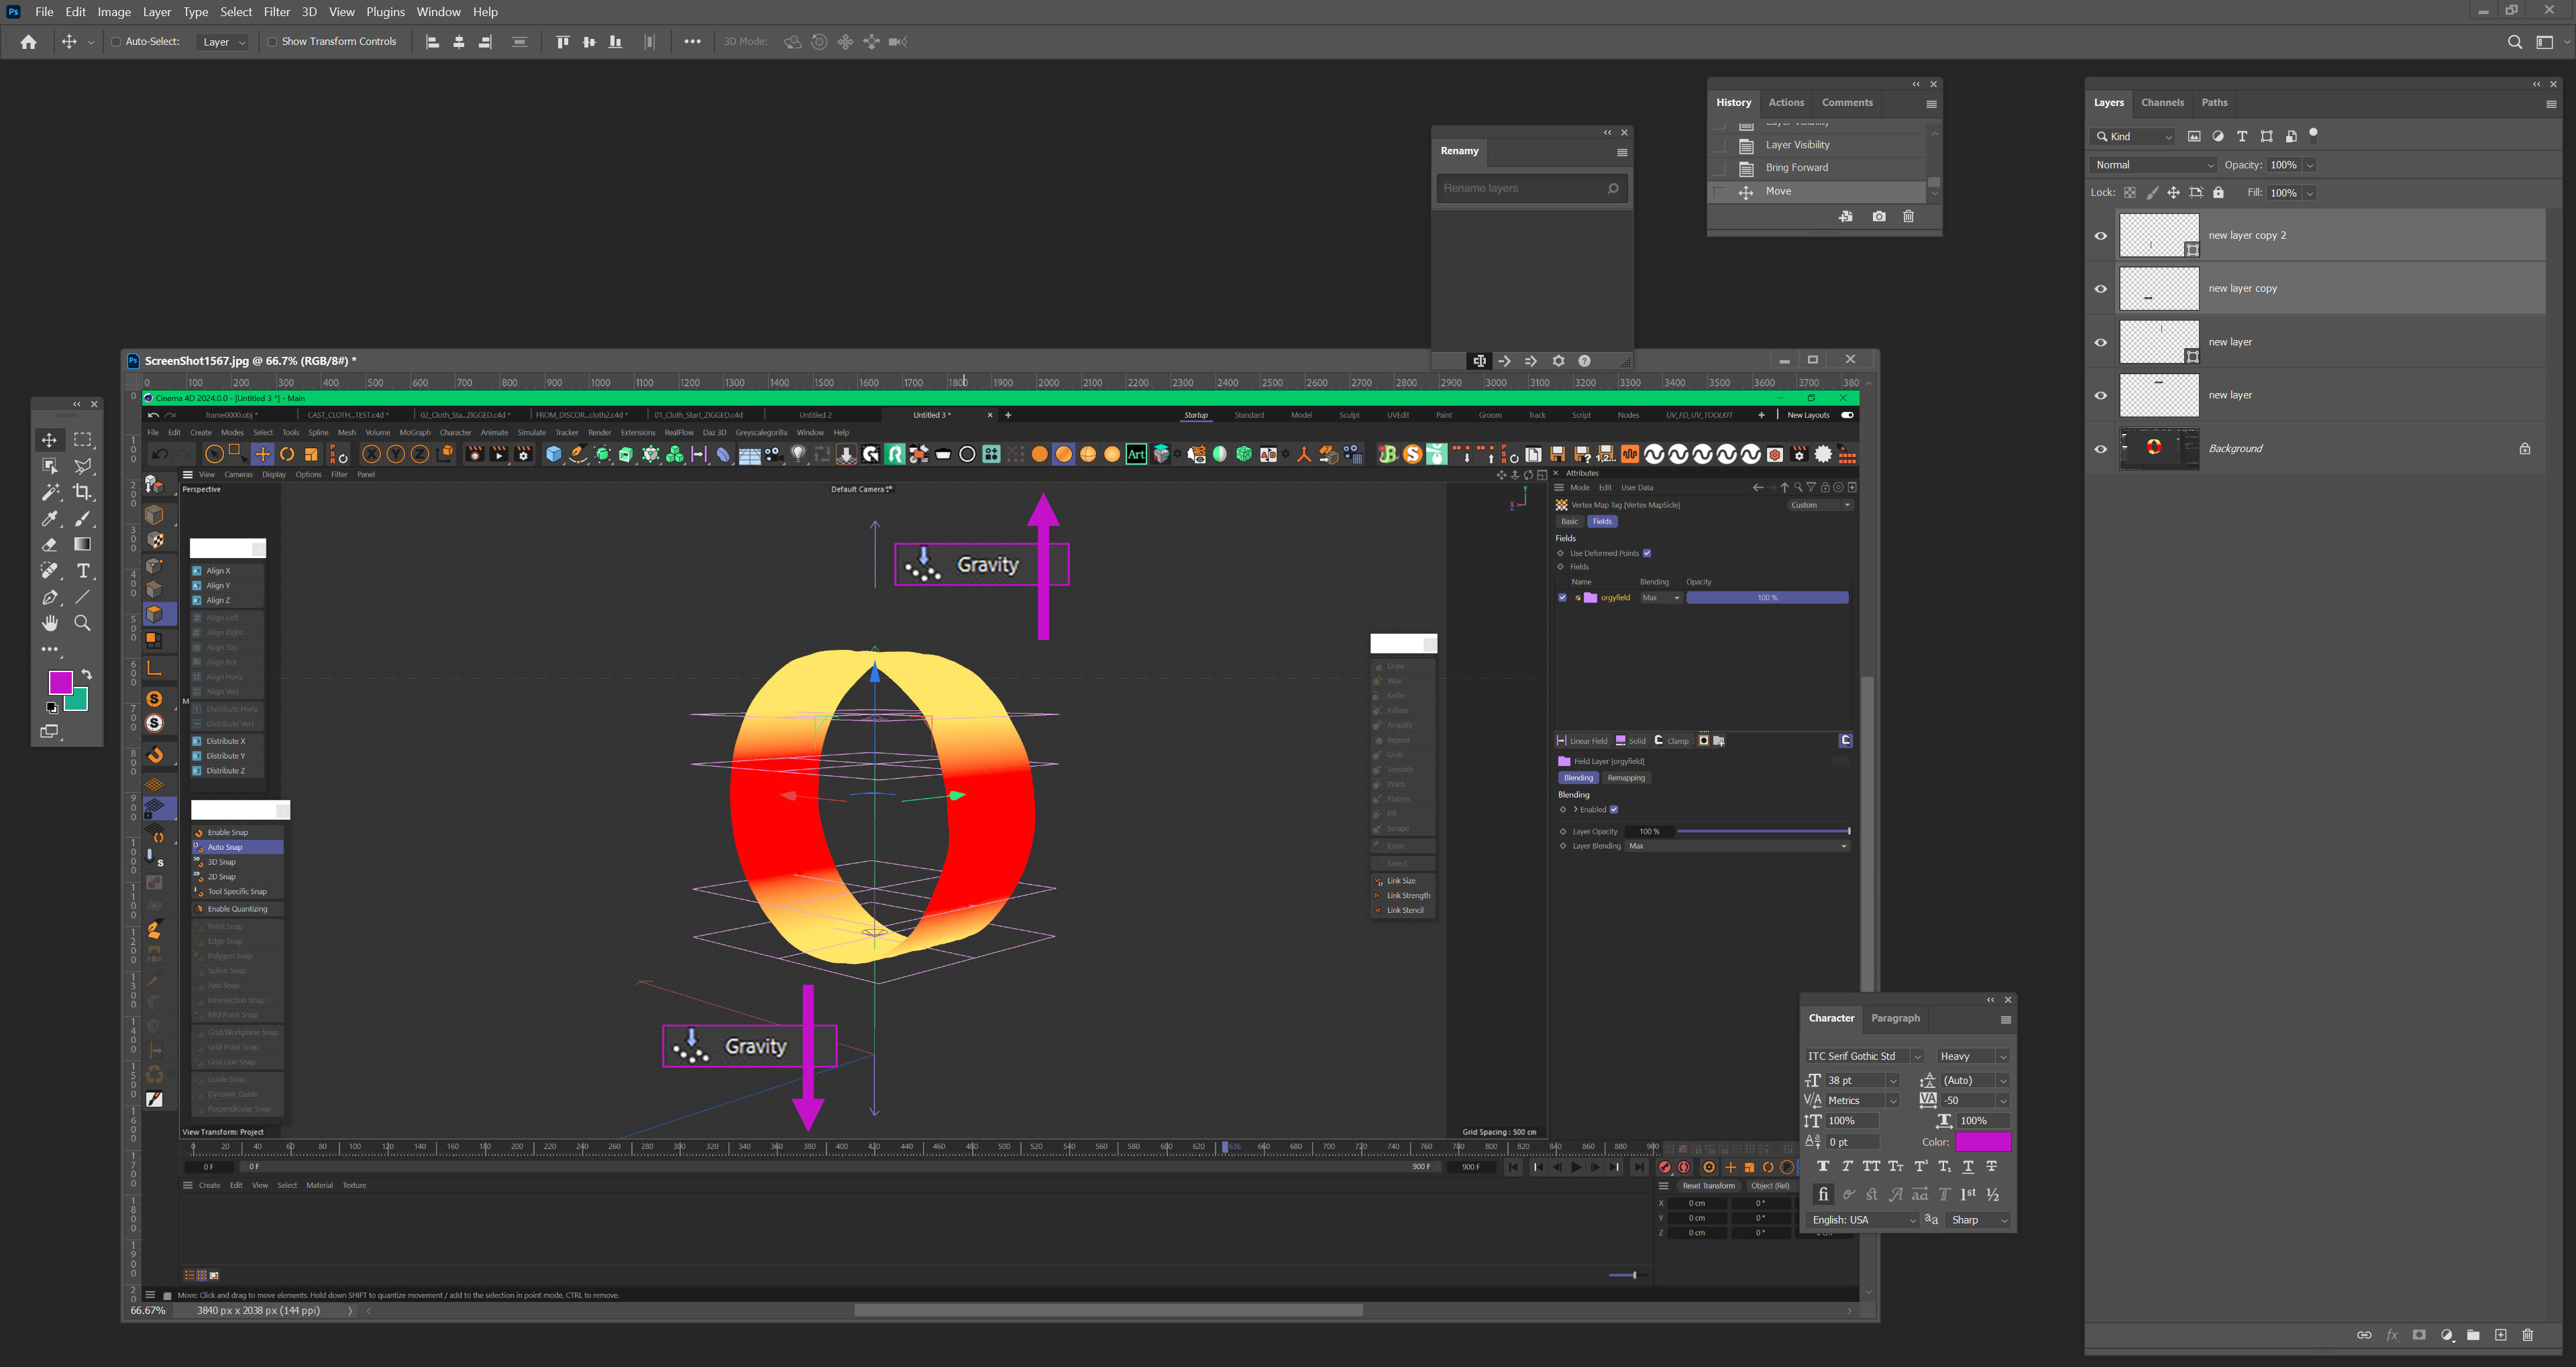Select the Move tool in the floating toolbox
Viewport: 2576px width, 1367px height.
click(49, 440)
